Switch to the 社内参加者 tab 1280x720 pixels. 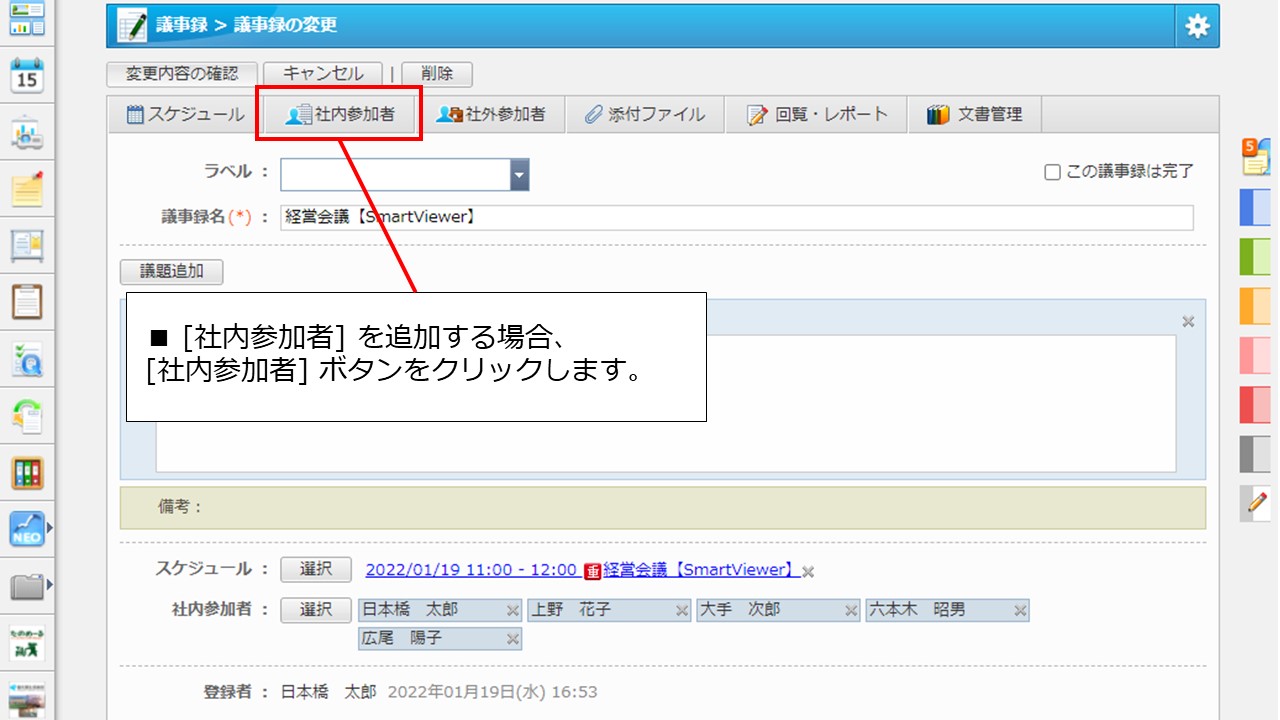[340, 114]
